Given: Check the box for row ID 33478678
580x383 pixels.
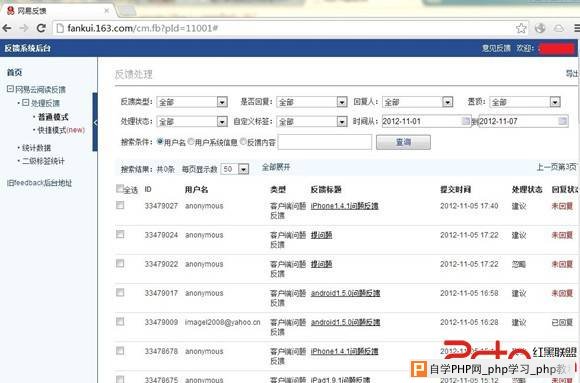Looking at the screenshot, I should click(120, 350).
